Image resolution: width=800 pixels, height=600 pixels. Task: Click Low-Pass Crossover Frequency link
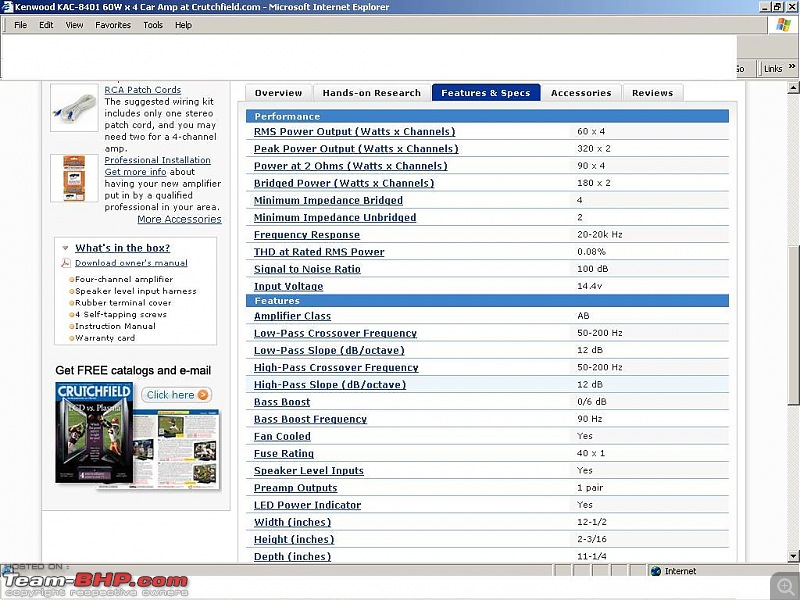pyautogui.click(x=336, y=334)
